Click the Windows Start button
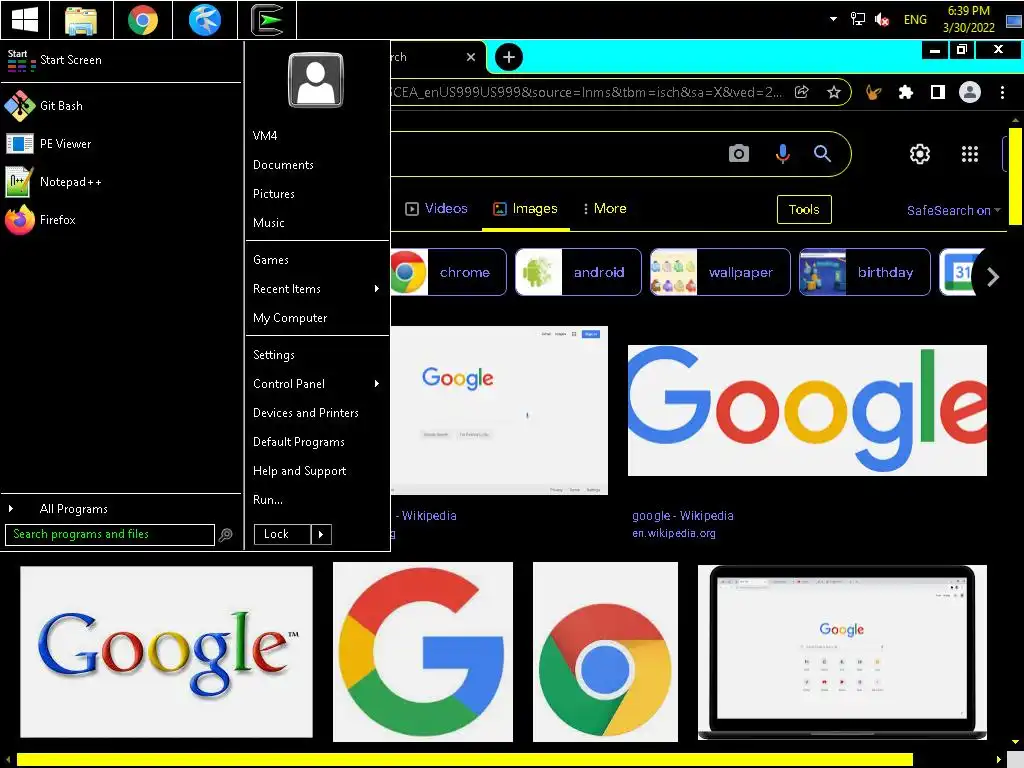Screen dimensions: 1024x768 [x=25, y=20]
